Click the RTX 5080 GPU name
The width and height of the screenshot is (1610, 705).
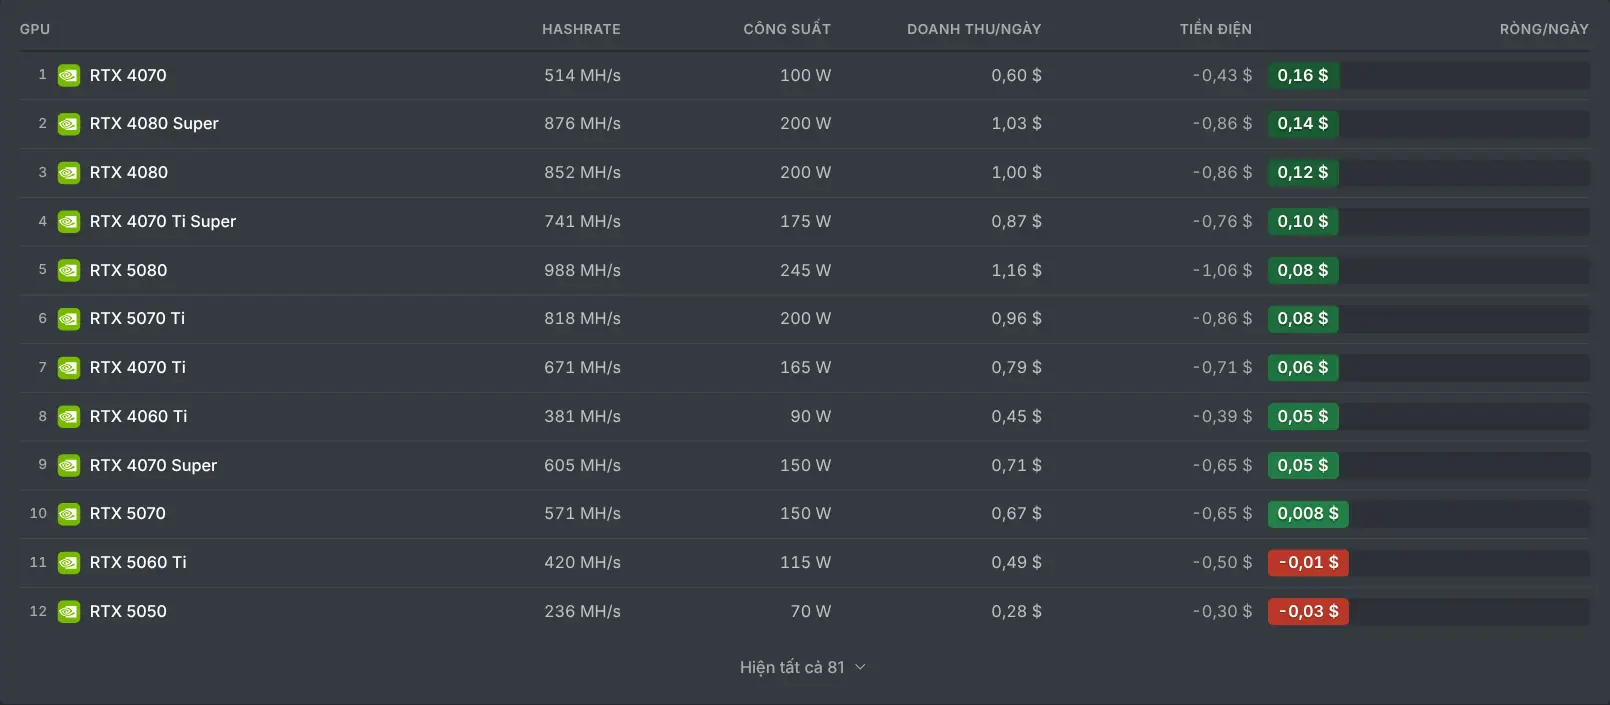pos(129,270)
